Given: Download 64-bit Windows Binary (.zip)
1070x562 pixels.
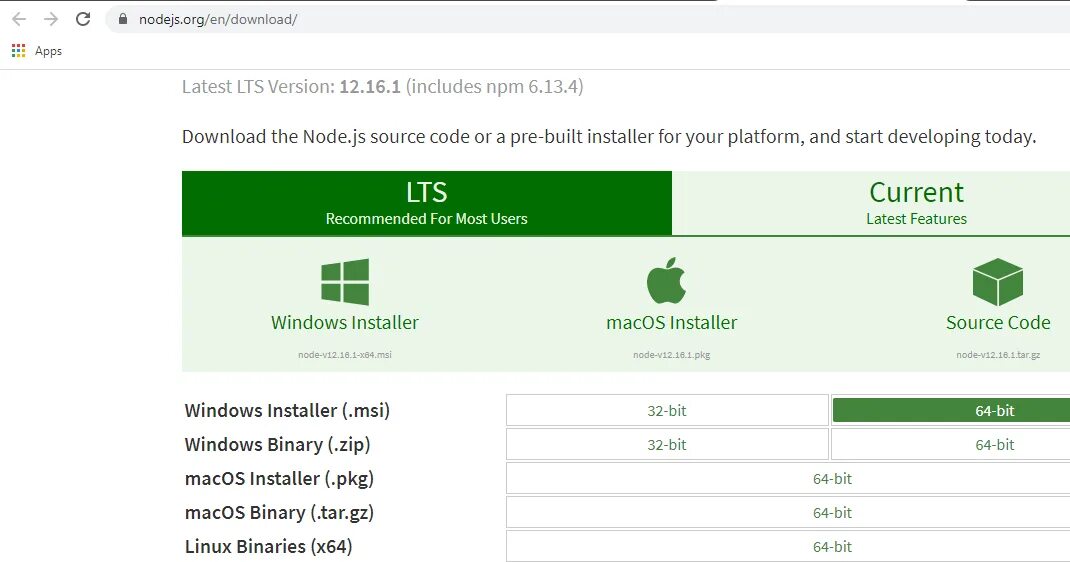Looking at the screenshot, I should (x=951, y=445).
